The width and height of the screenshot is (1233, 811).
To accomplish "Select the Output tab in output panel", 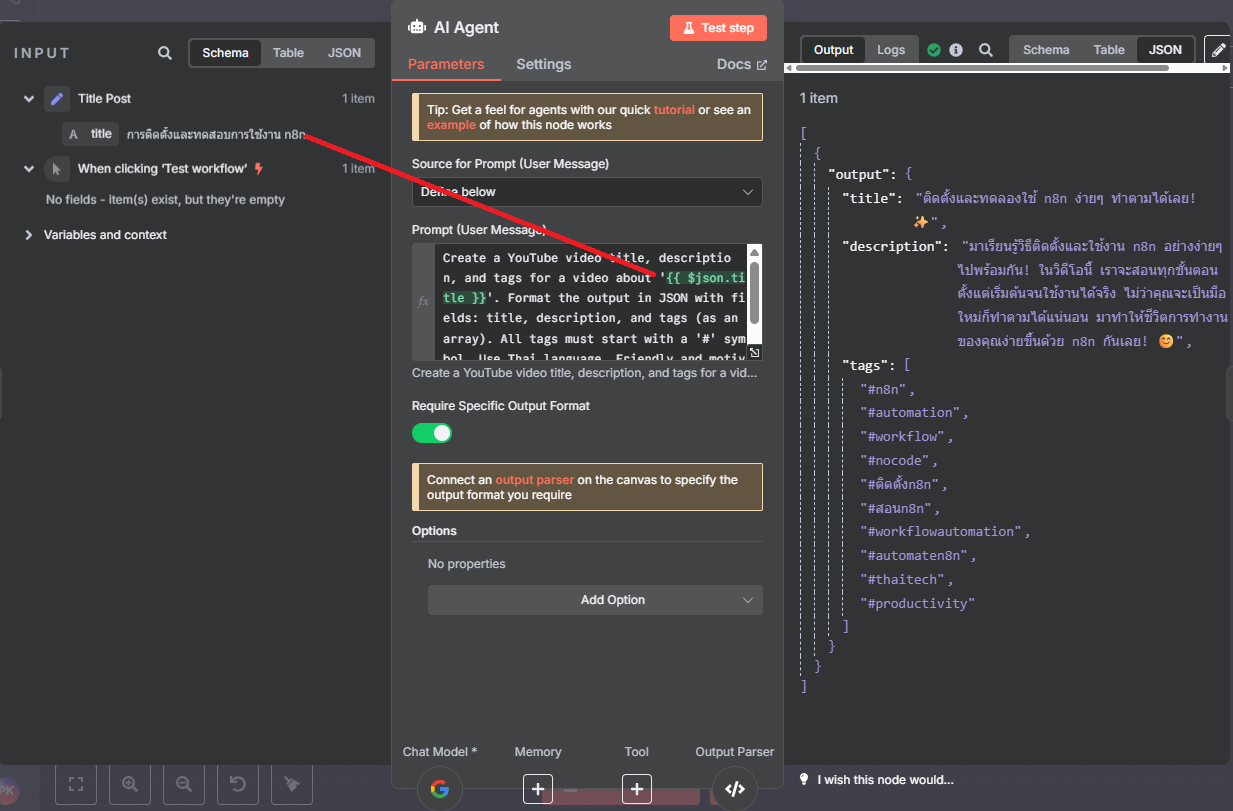I will (x=834, y=50).
